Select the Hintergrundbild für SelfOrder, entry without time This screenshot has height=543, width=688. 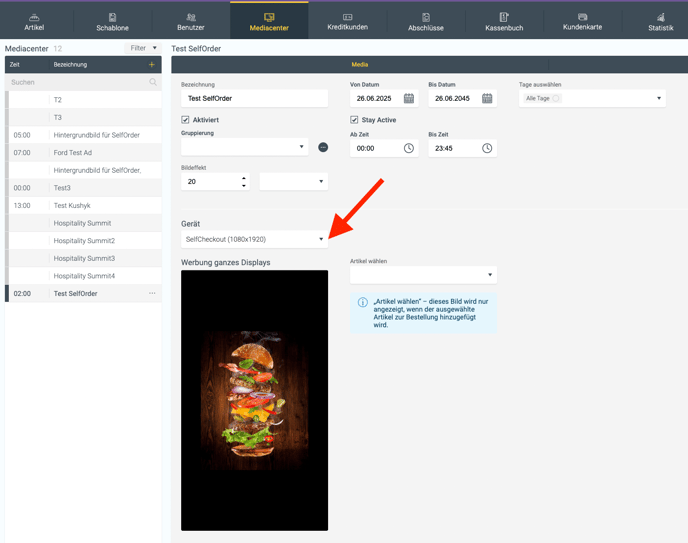coord(83,170)
